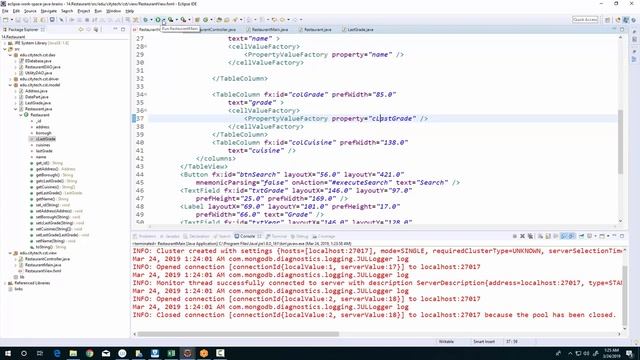Maximize the Package Explorer panel
640x360 pixels.
coord(123,29)
